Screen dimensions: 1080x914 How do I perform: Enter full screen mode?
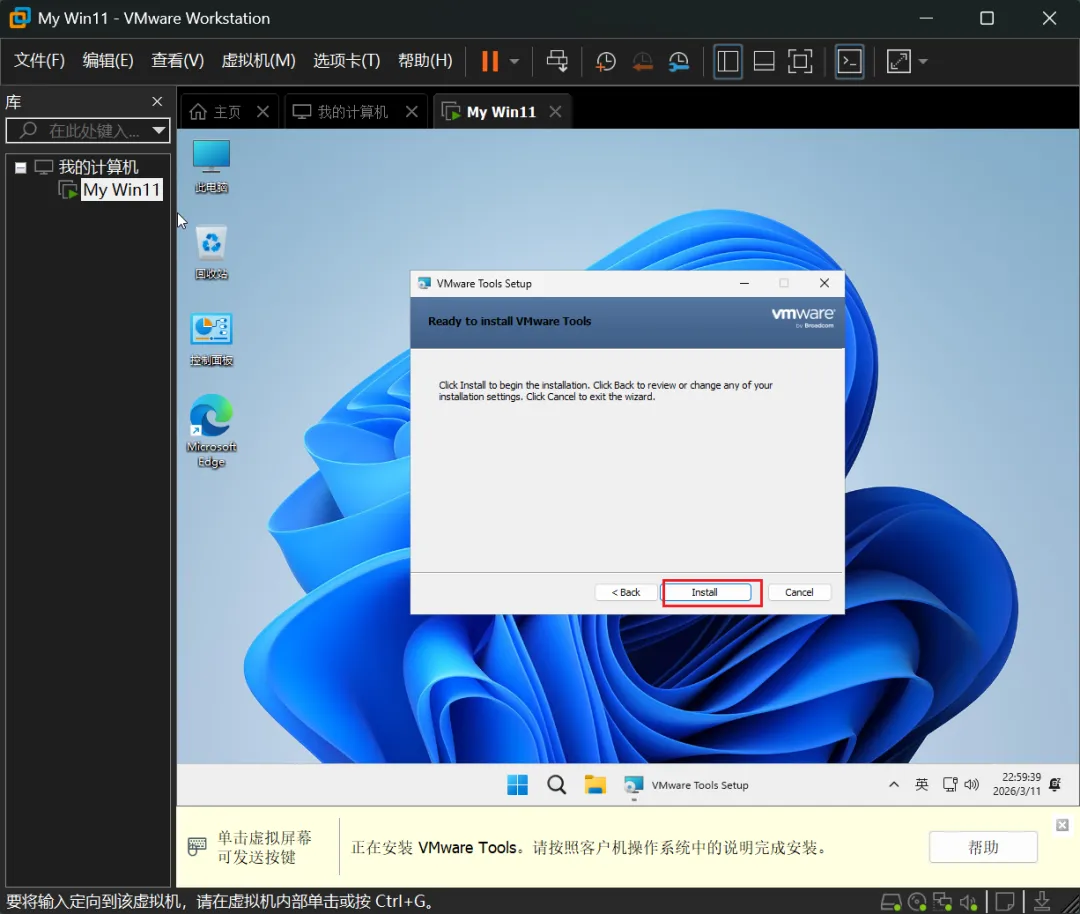pos(800,61)
